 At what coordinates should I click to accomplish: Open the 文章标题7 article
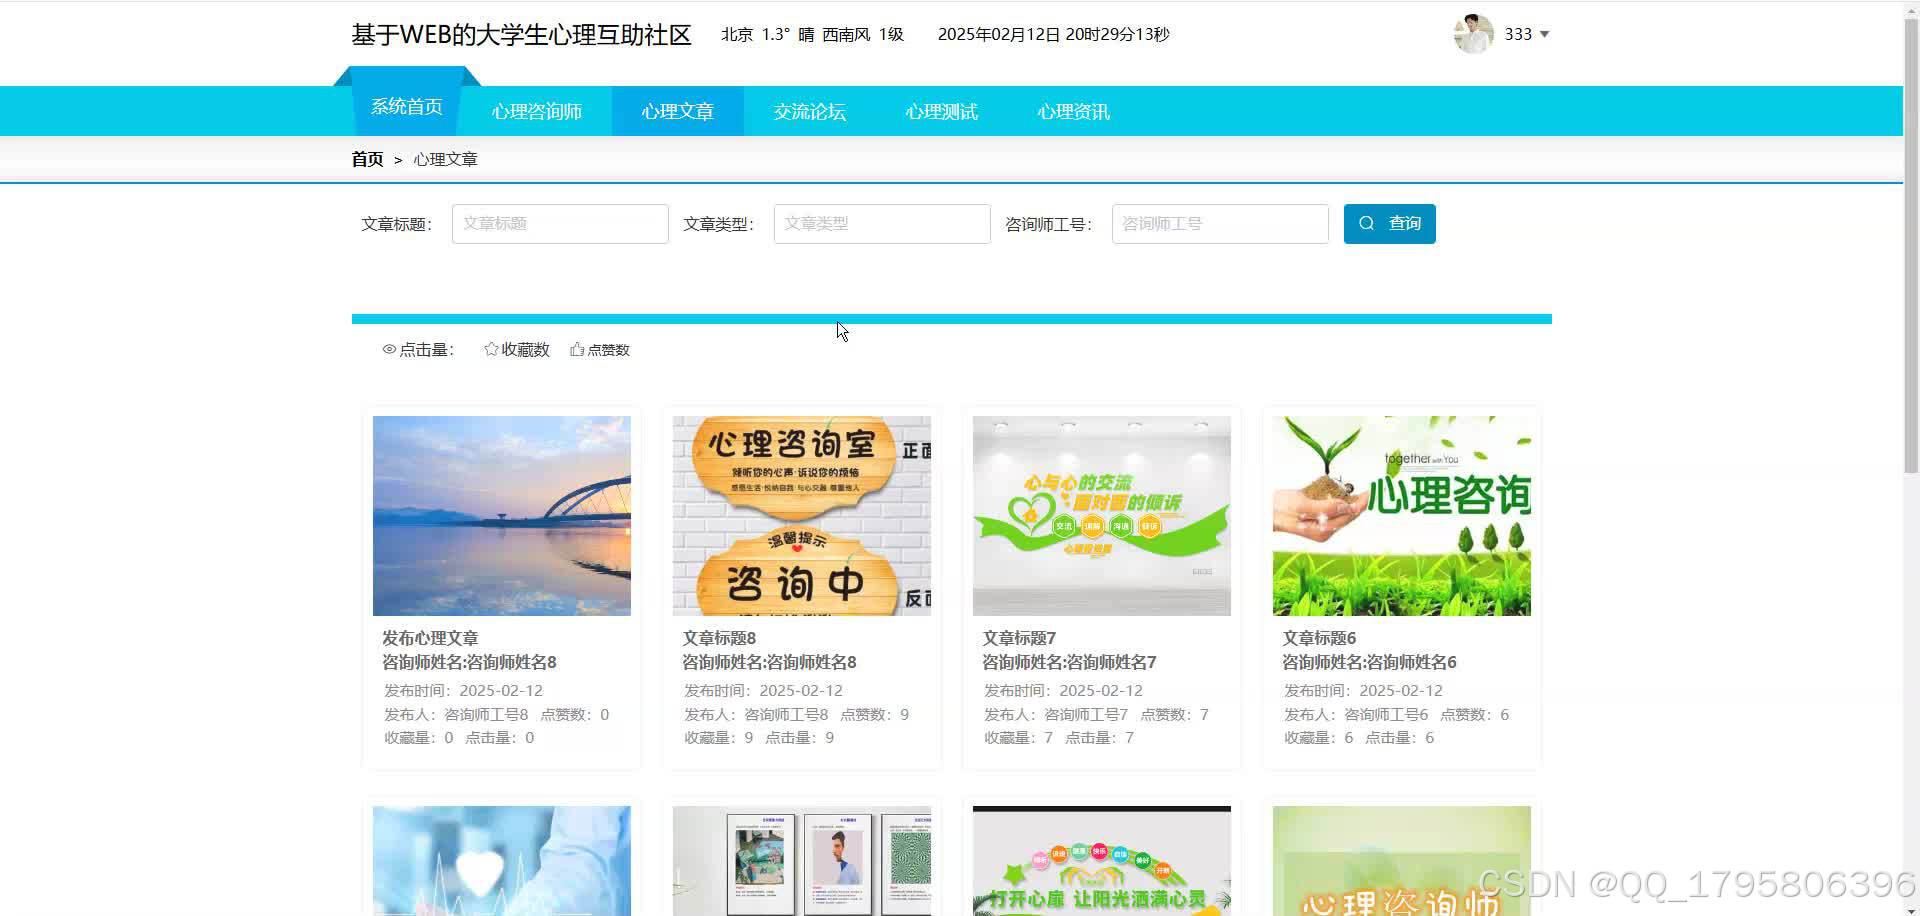tap(1018, 637)
